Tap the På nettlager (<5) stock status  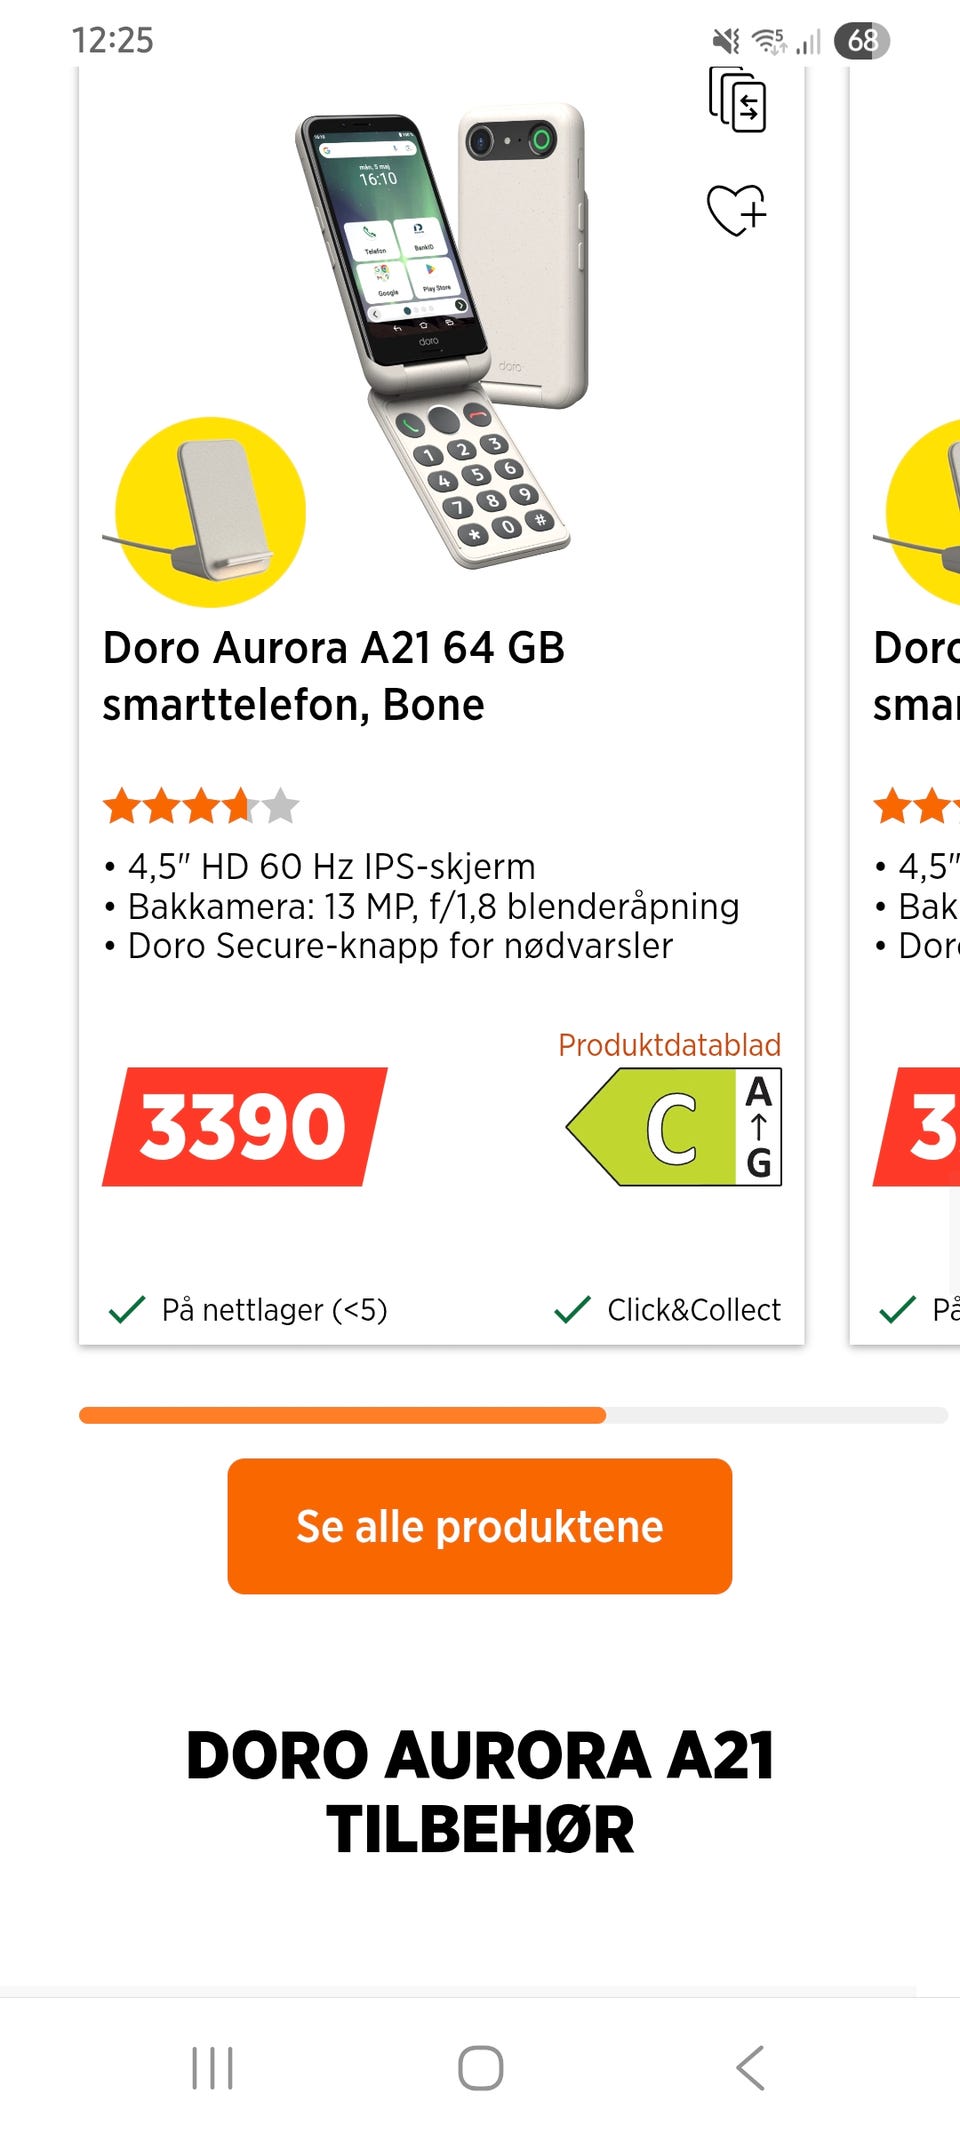pos(247,1310)
